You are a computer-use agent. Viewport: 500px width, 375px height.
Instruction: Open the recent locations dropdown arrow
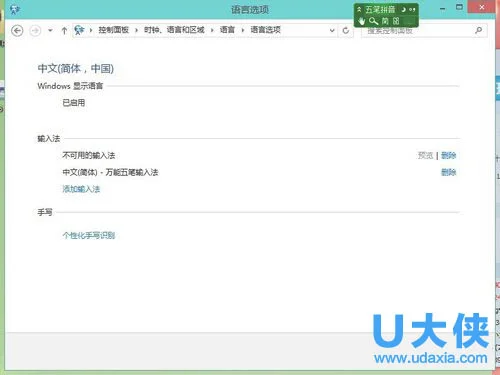pyautogui.click(x=50, y=30)
